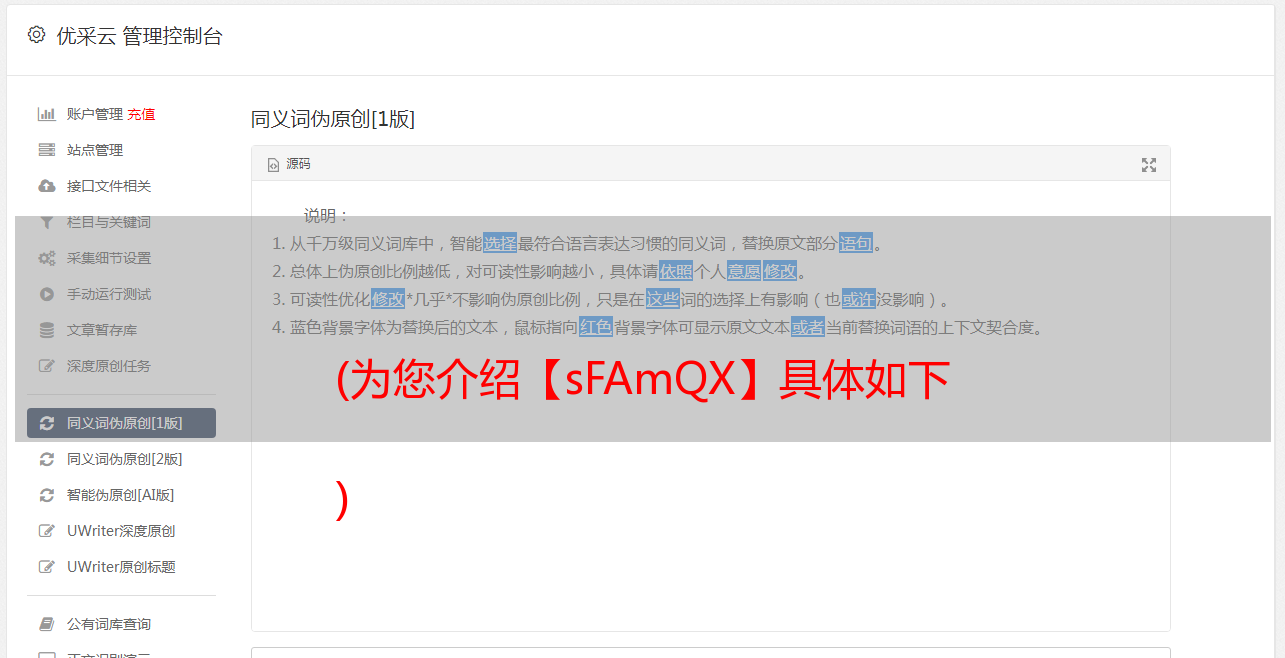
Task: Click the book icon beside 公有词库查询
Action: tap(46, 624)
